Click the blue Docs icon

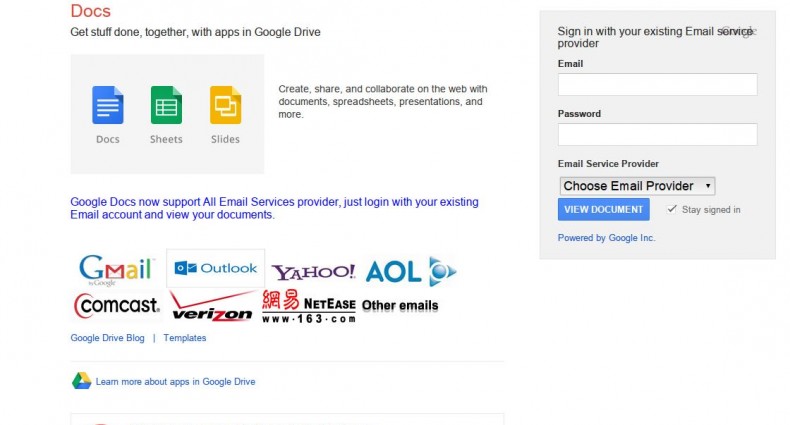(108, 105)
